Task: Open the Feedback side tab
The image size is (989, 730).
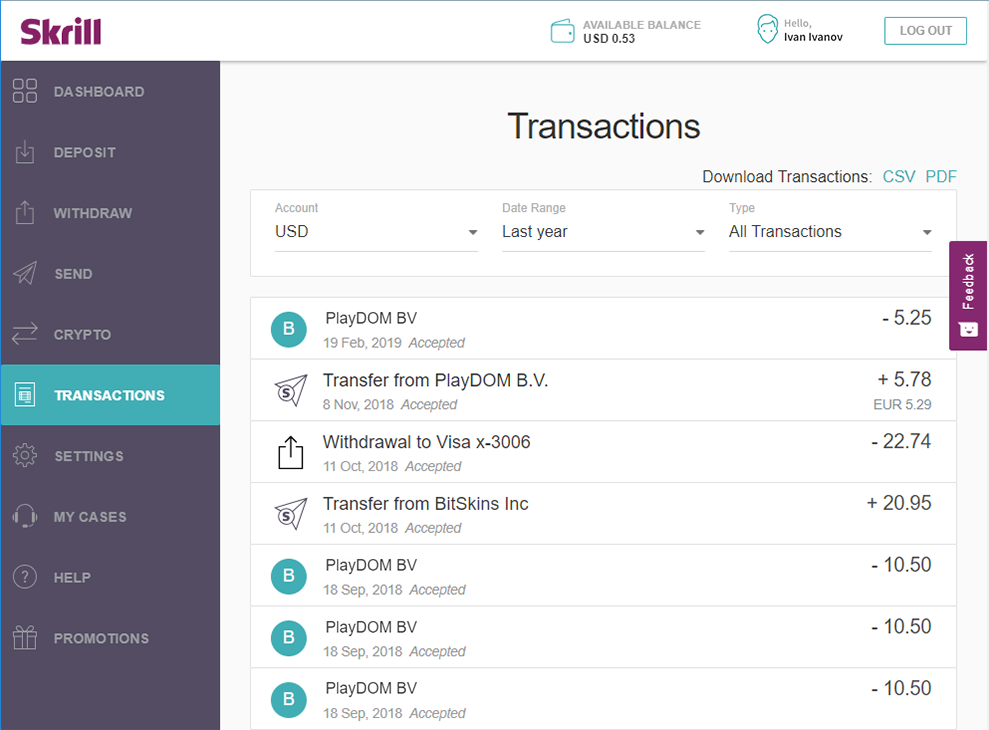Action: click(968, 295)
